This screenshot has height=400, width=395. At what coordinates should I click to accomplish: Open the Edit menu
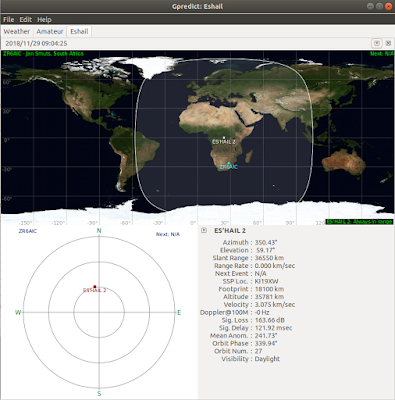pos(26,19)
